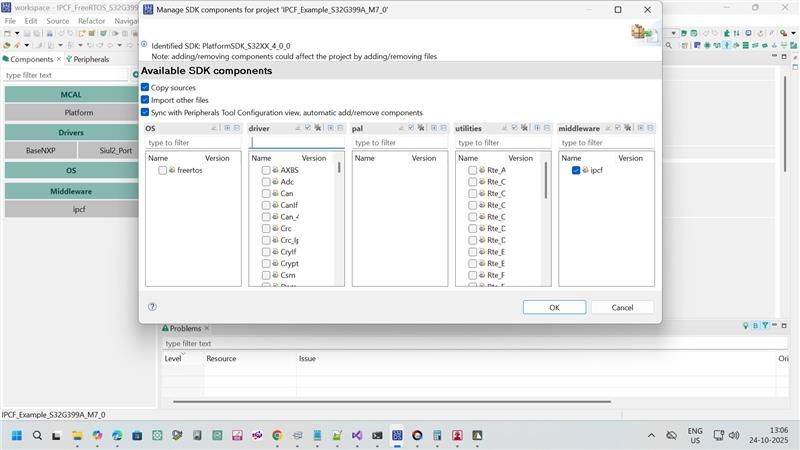The width and height of the screenshot is (800, 450).
Task: Open Visual Studio from the taskbar
Action: point(357,435)
